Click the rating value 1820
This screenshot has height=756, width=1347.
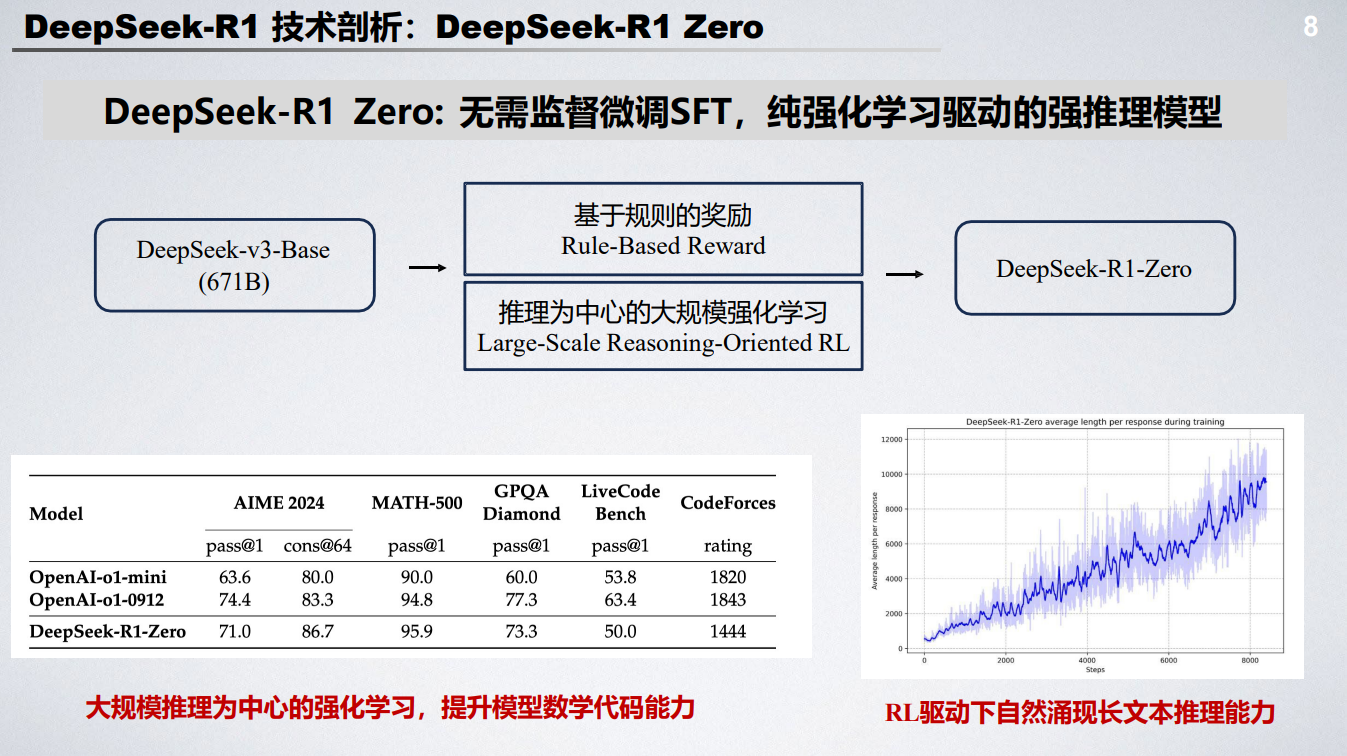point(728,577)
